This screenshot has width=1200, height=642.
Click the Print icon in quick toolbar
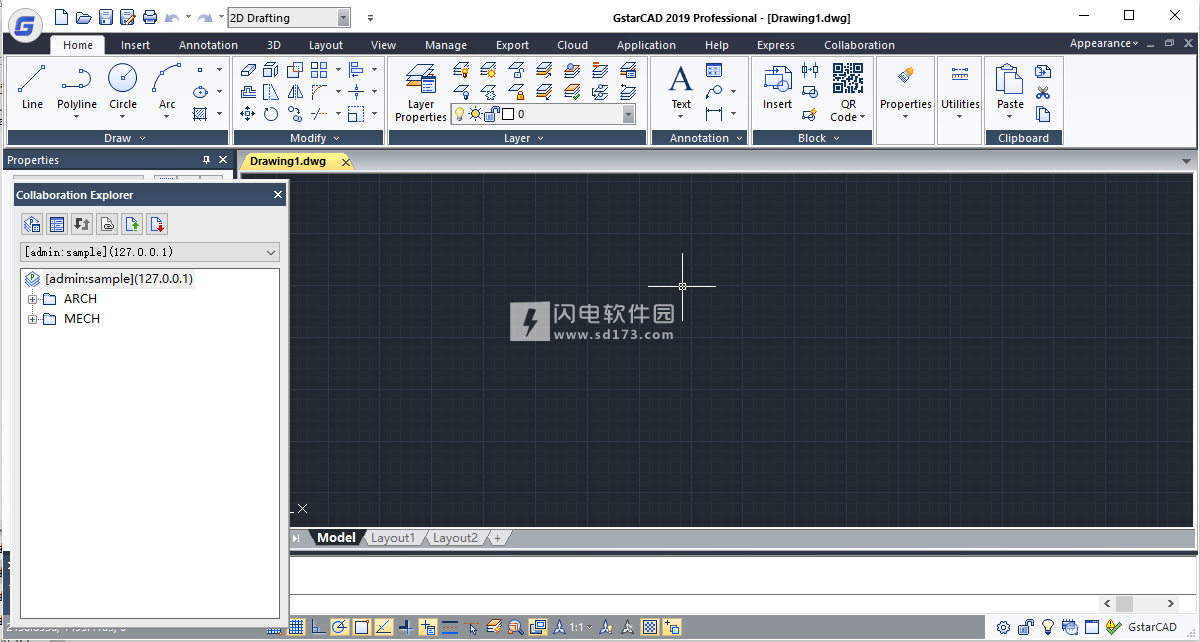pyautogui.click(x=150, y=17)
